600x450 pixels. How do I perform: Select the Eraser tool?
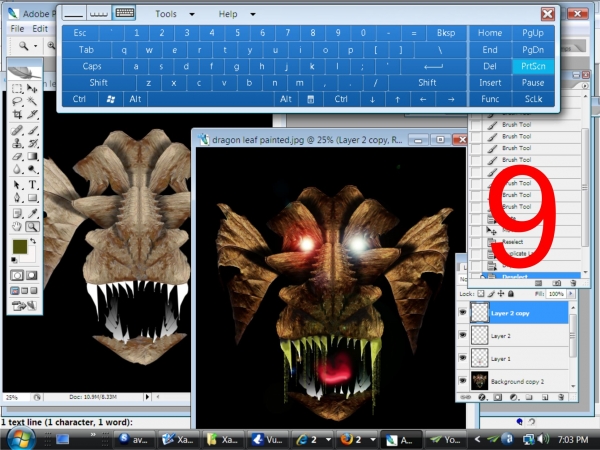pos(17,156)
